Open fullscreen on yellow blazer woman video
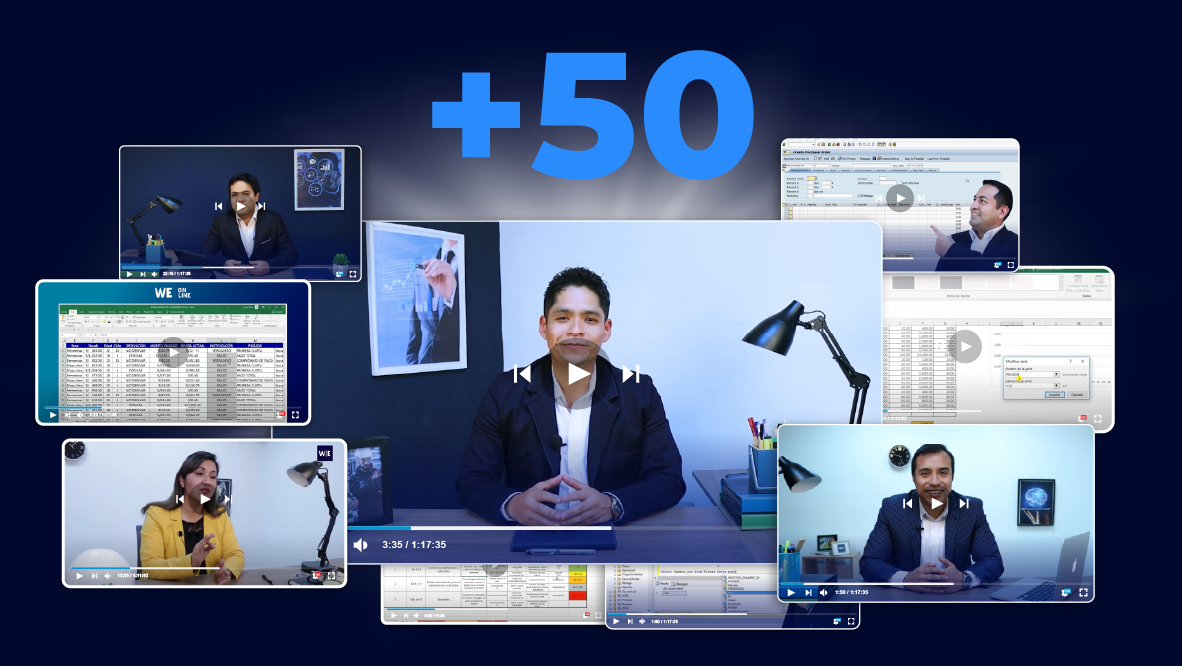The width and height of the screenshot is (1182, 666). pos(331,575)
